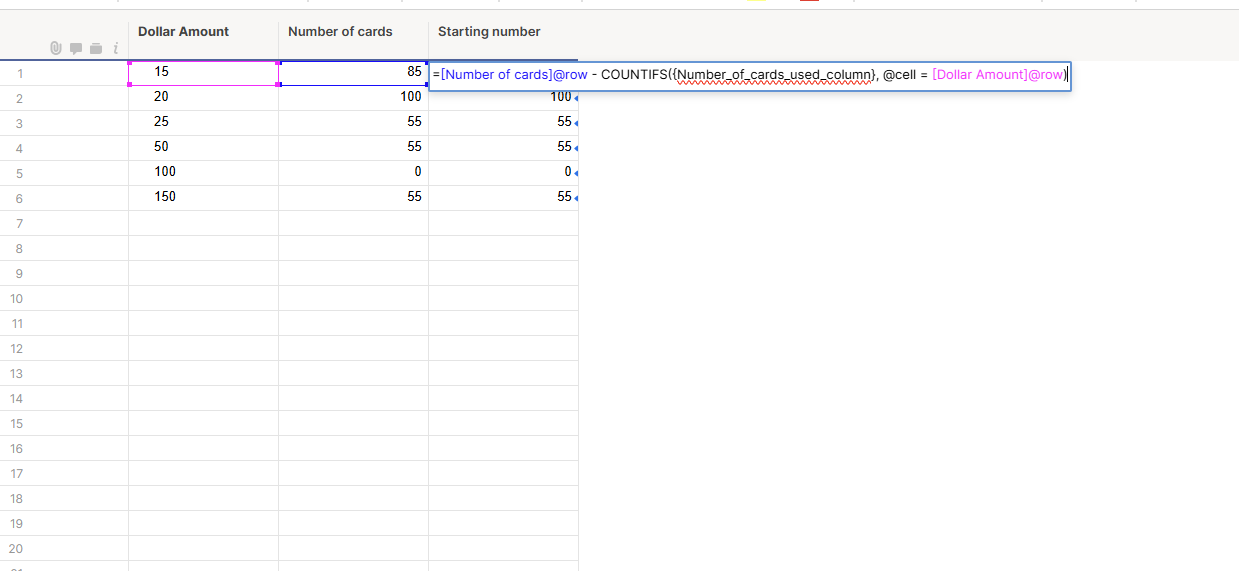Click Number of cards cell in row 2
1239x571 pixels.
[353, 98]
